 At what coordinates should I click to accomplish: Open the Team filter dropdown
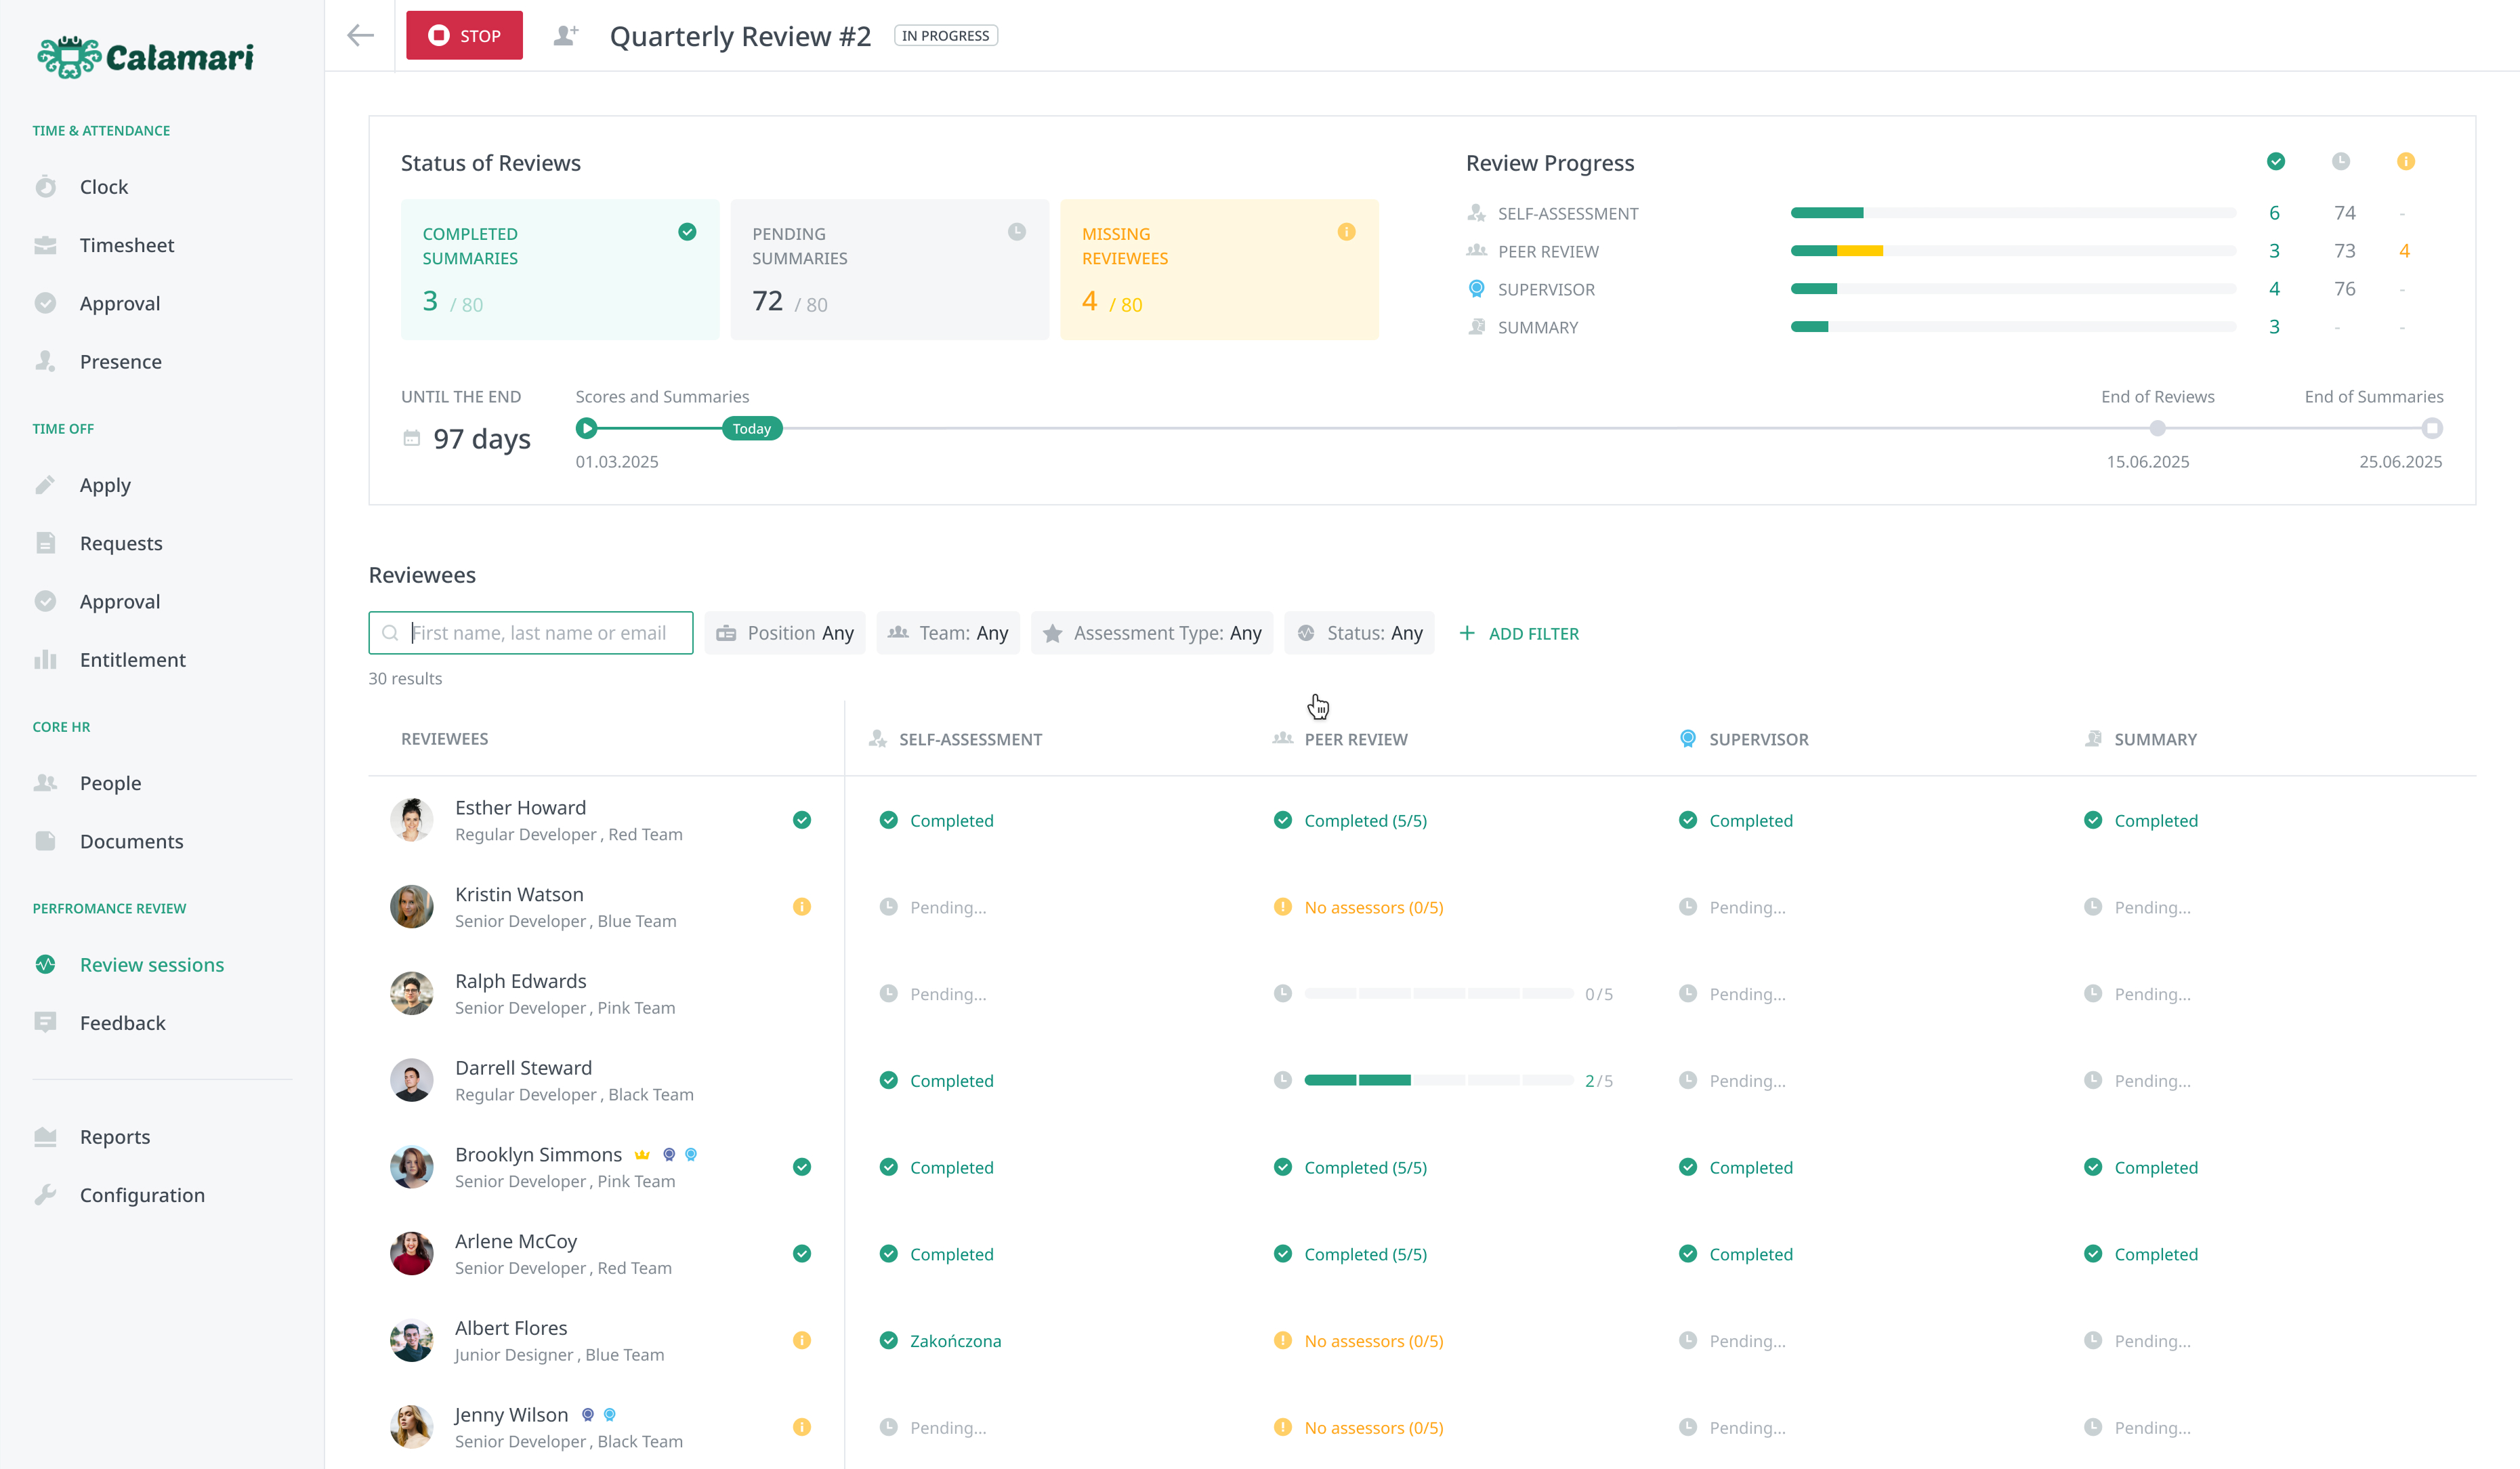click(x=948, y=633)
